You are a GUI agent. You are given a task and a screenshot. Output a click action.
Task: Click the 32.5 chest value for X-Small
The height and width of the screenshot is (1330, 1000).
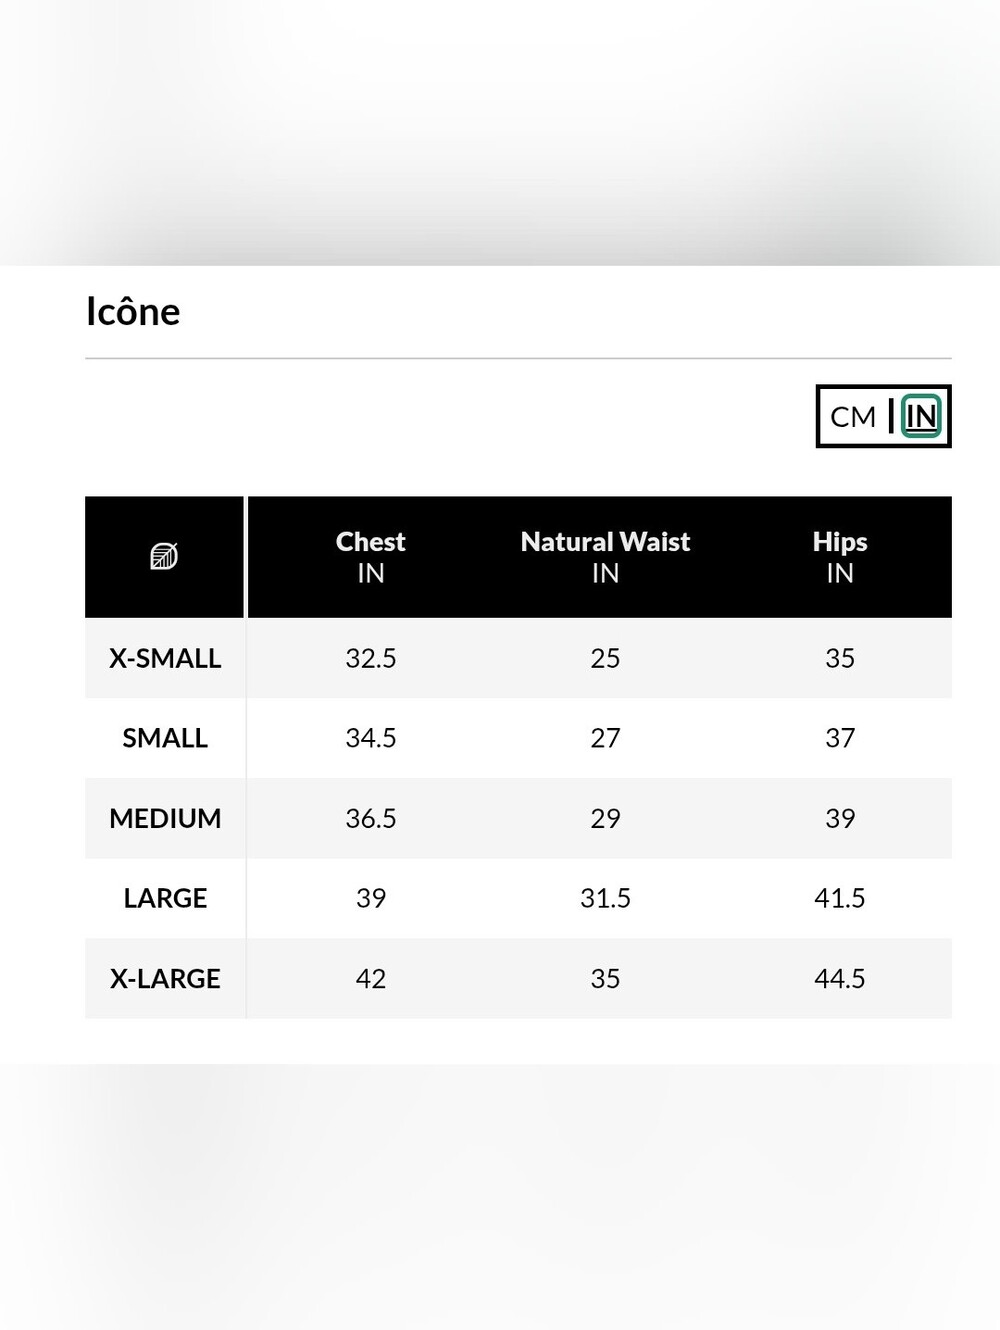[371, 658]
